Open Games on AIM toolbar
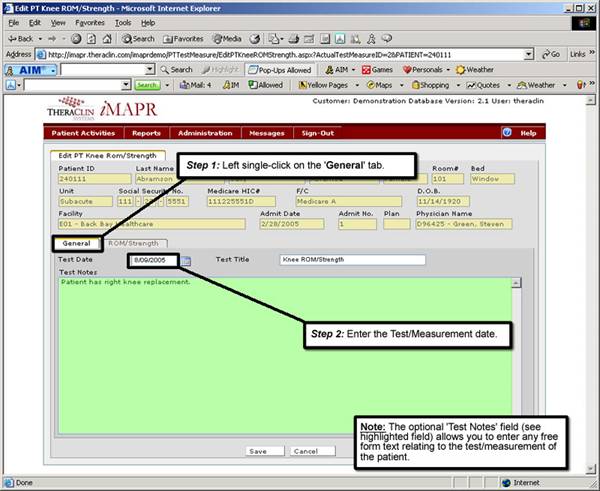Viewport: 600px width, 491px height. click(377, 70)
